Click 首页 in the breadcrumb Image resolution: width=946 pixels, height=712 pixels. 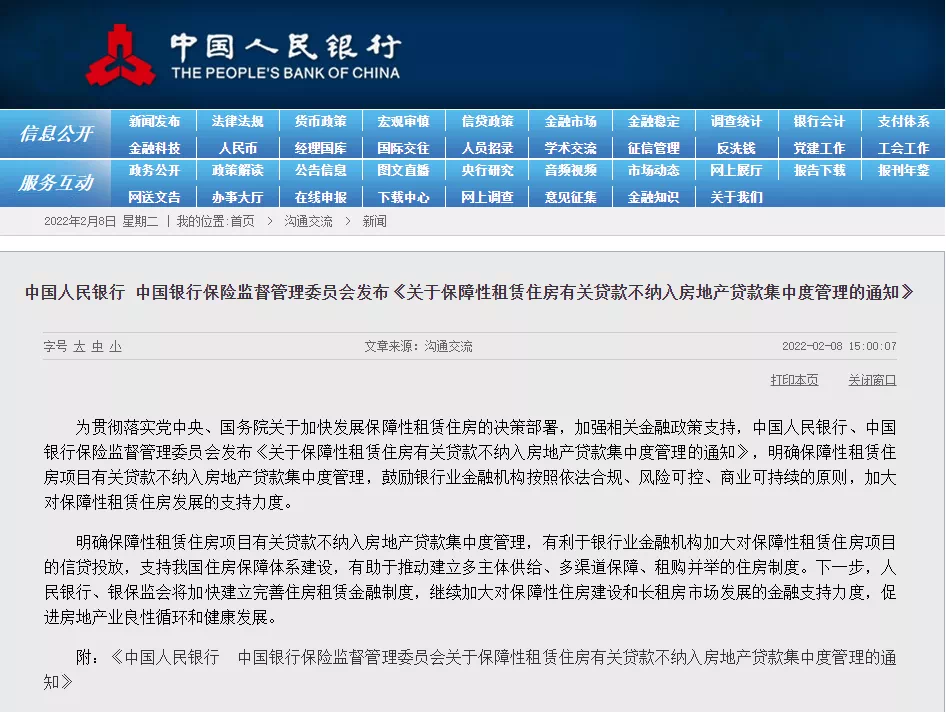click(x=243, y=221)
